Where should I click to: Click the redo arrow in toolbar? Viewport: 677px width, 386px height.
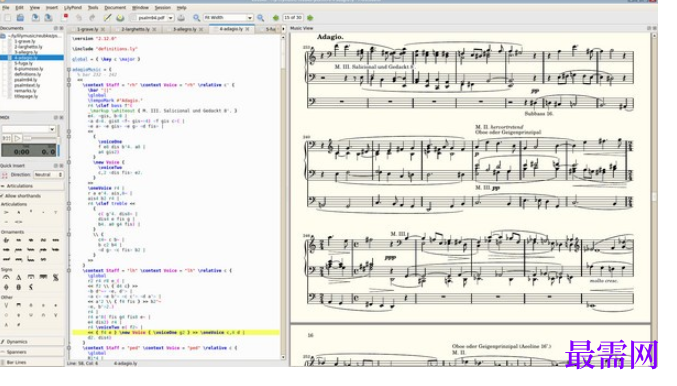92,18
